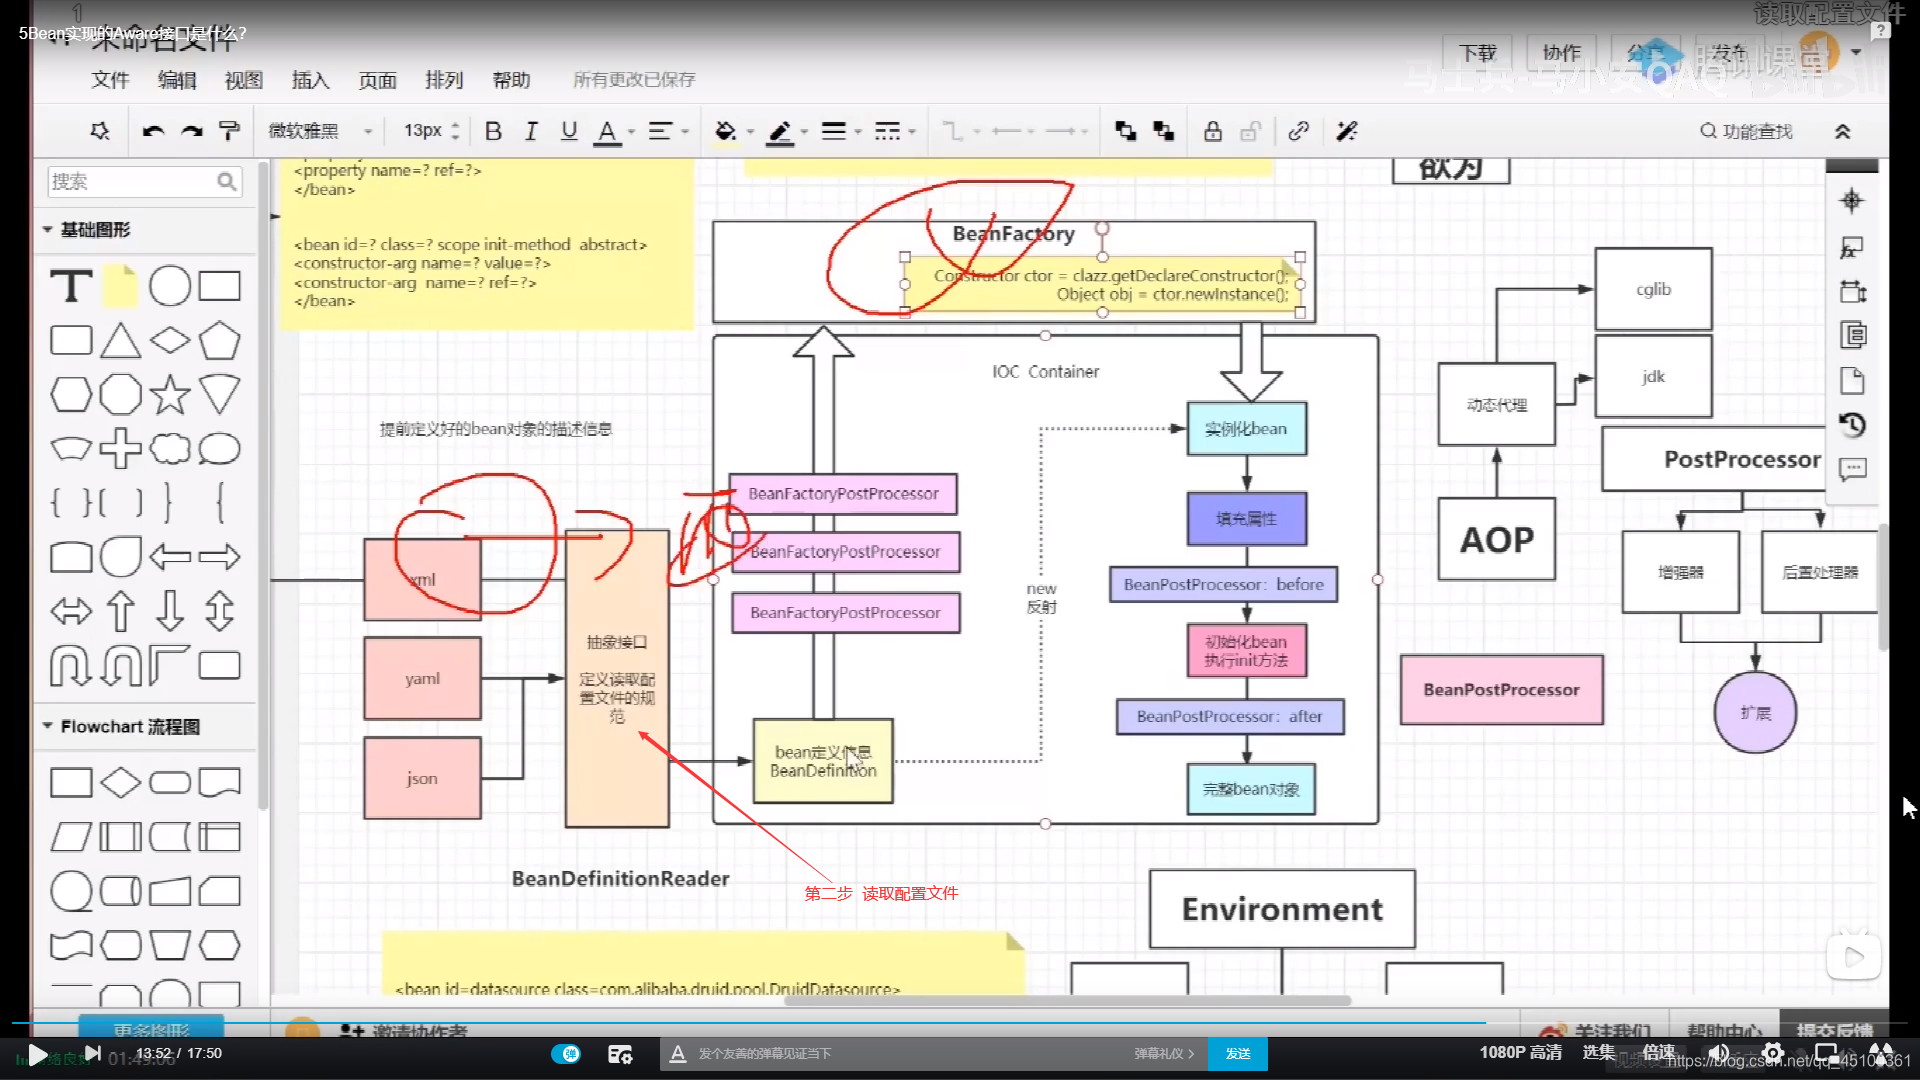
Task: Select the format painter brush
Action: (x=229, y=131)
